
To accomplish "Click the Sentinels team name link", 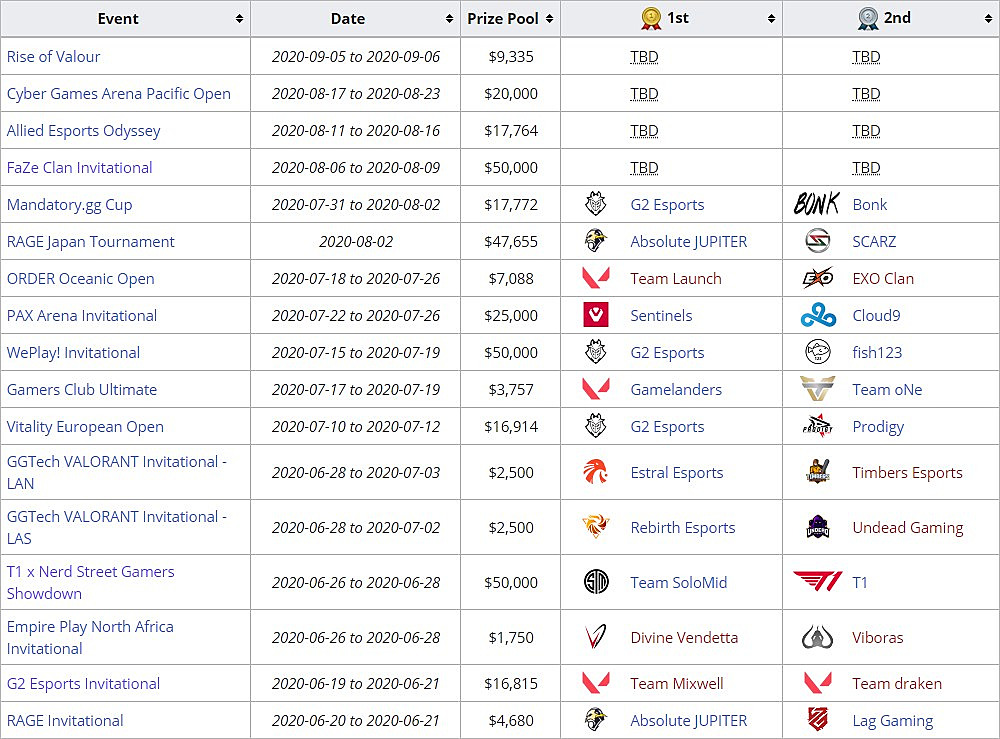I will click(x=661, y=315).
